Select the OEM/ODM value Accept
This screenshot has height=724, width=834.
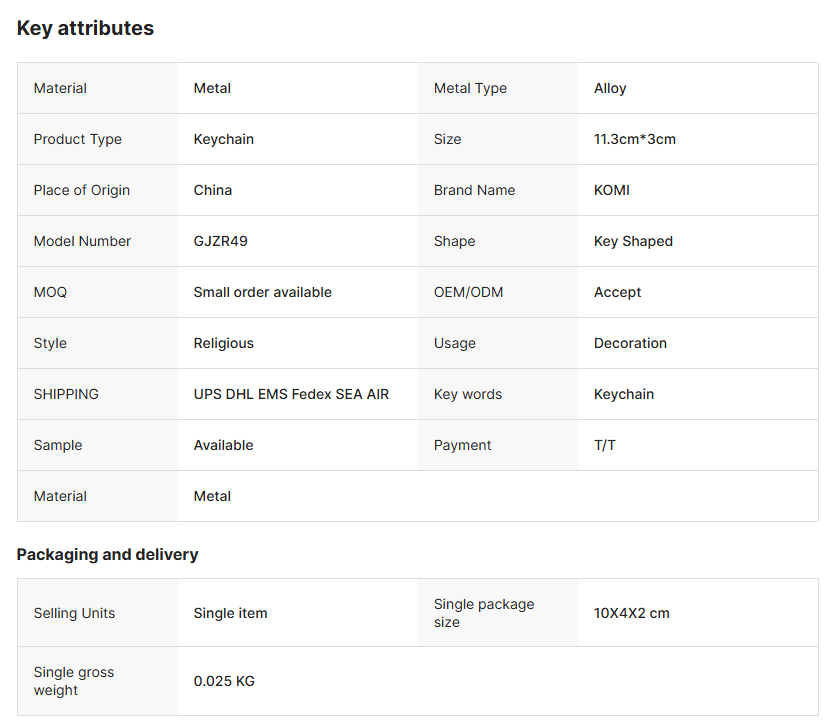click(x=617, y=293)
